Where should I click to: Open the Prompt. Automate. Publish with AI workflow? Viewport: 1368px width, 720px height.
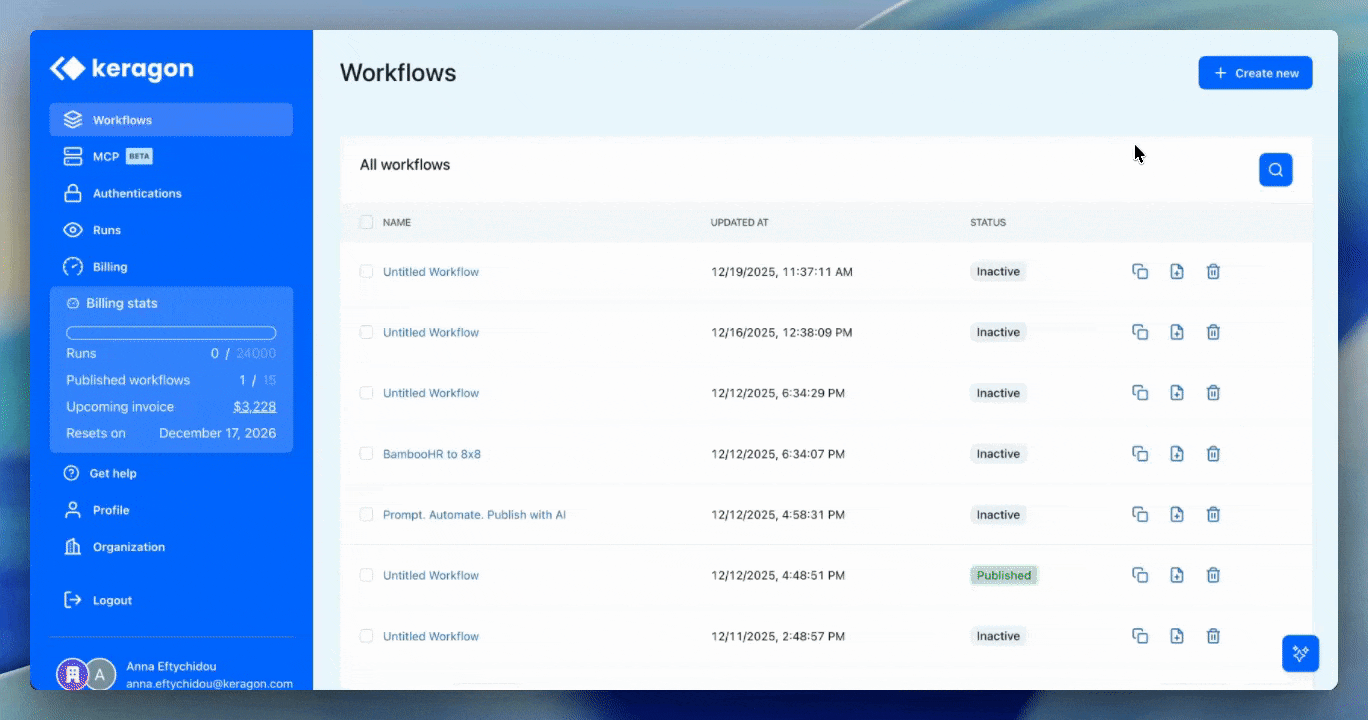tap(474, 514)
